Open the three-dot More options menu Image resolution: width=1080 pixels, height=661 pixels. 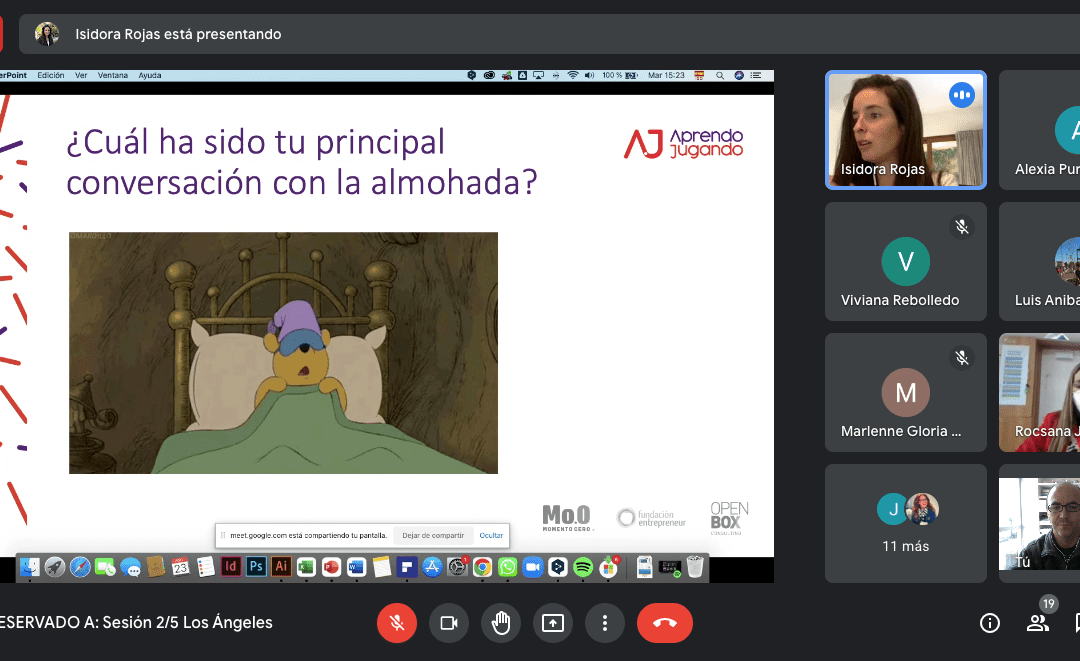coord(605,623)
